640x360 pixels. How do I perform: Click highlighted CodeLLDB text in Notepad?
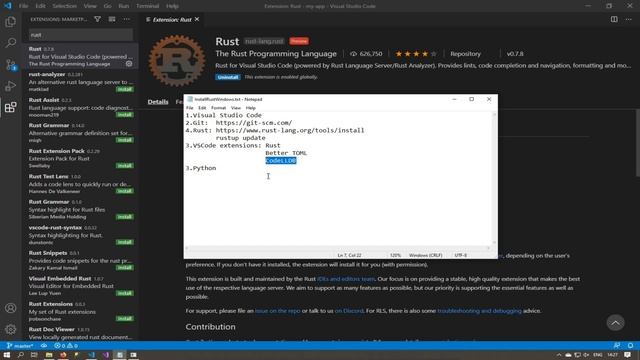[x=281, y=160]
